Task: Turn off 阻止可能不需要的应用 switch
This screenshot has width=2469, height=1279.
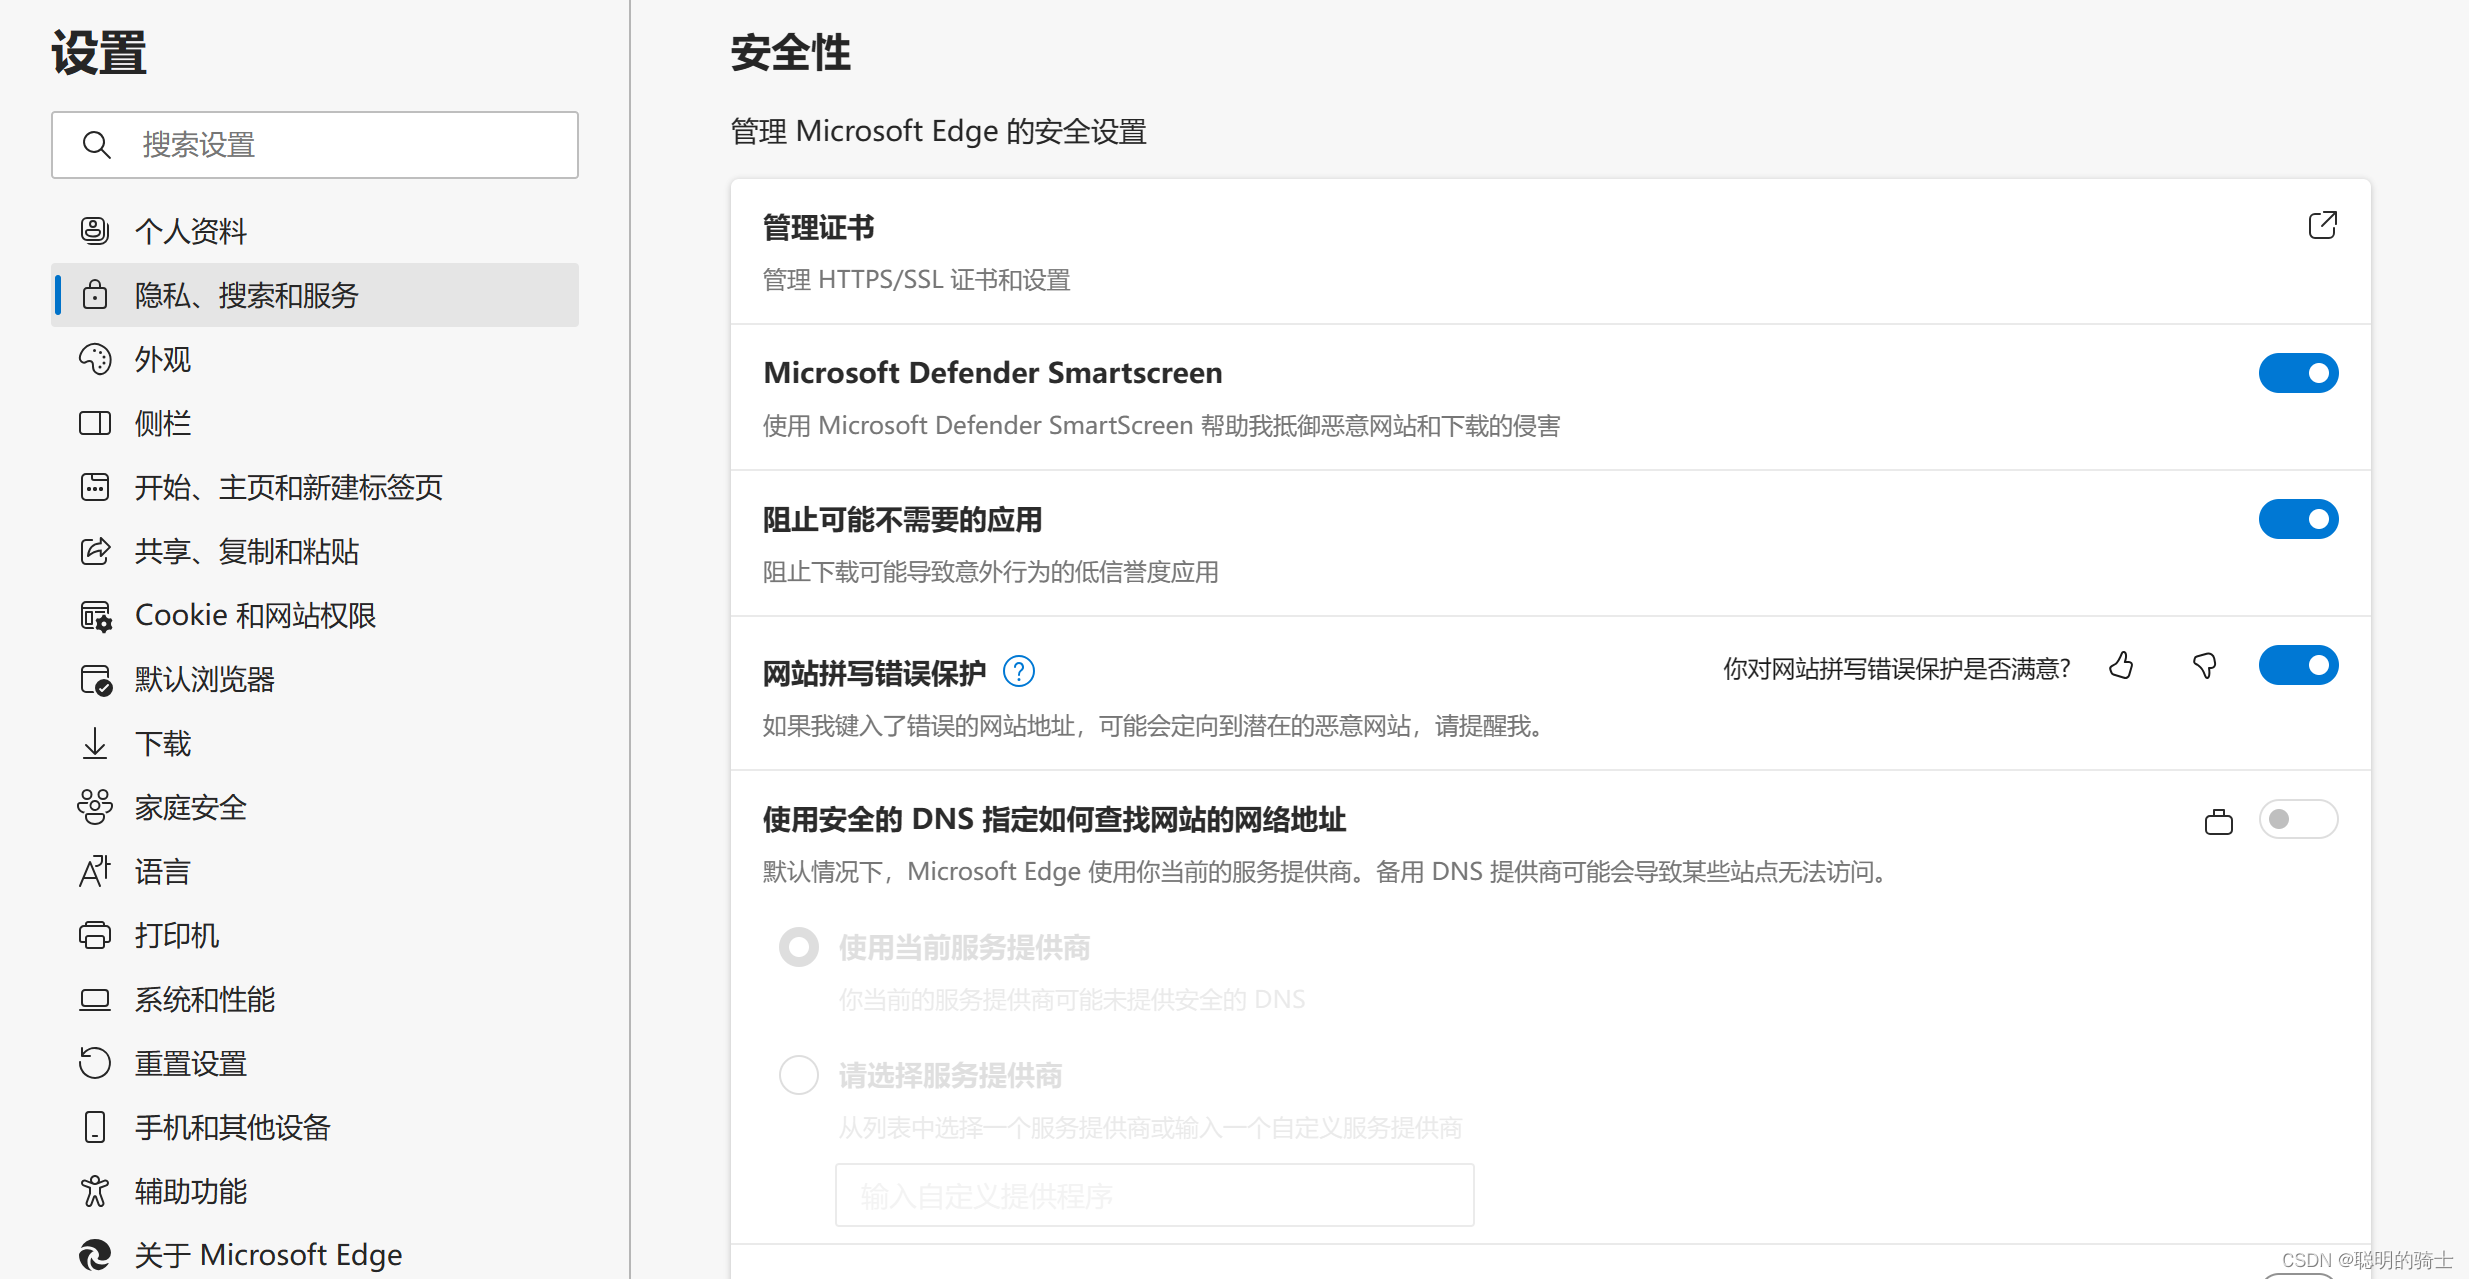Action: pos(2297,519)
